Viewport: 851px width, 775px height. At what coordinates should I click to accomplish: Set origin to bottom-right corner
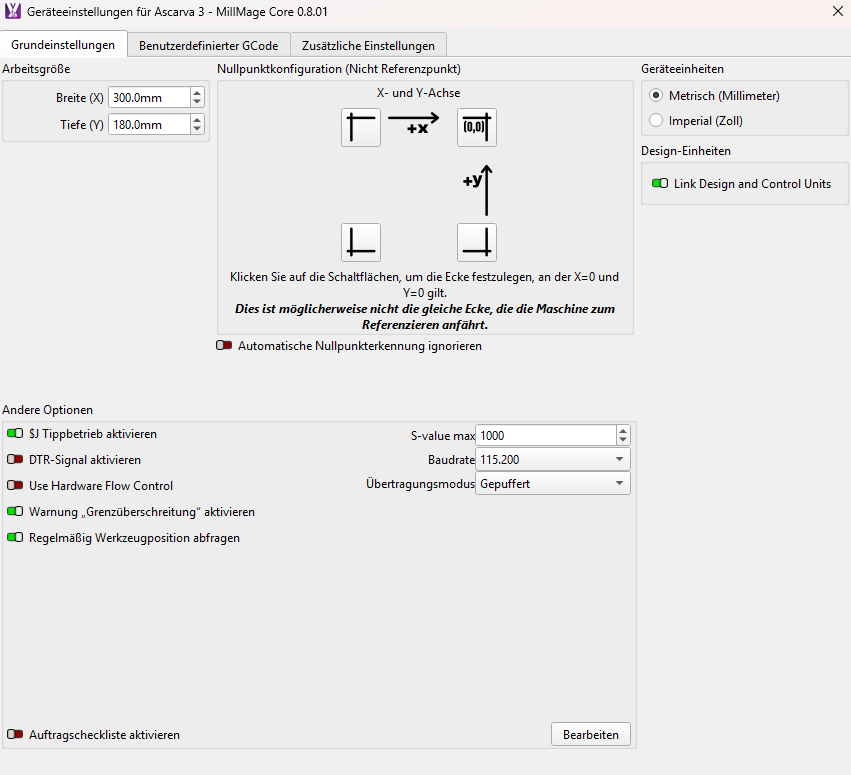tap(476, 243)
